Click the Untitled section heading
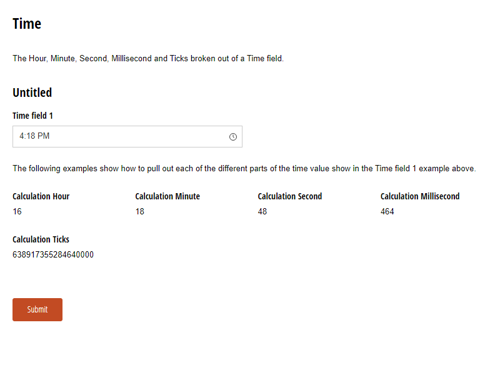 32,92
